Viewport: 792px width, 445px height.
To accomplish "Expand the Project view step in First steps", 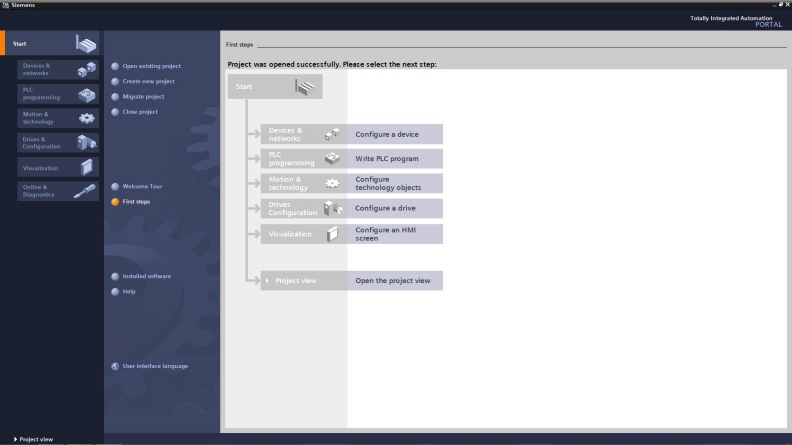I will point(267,281).
